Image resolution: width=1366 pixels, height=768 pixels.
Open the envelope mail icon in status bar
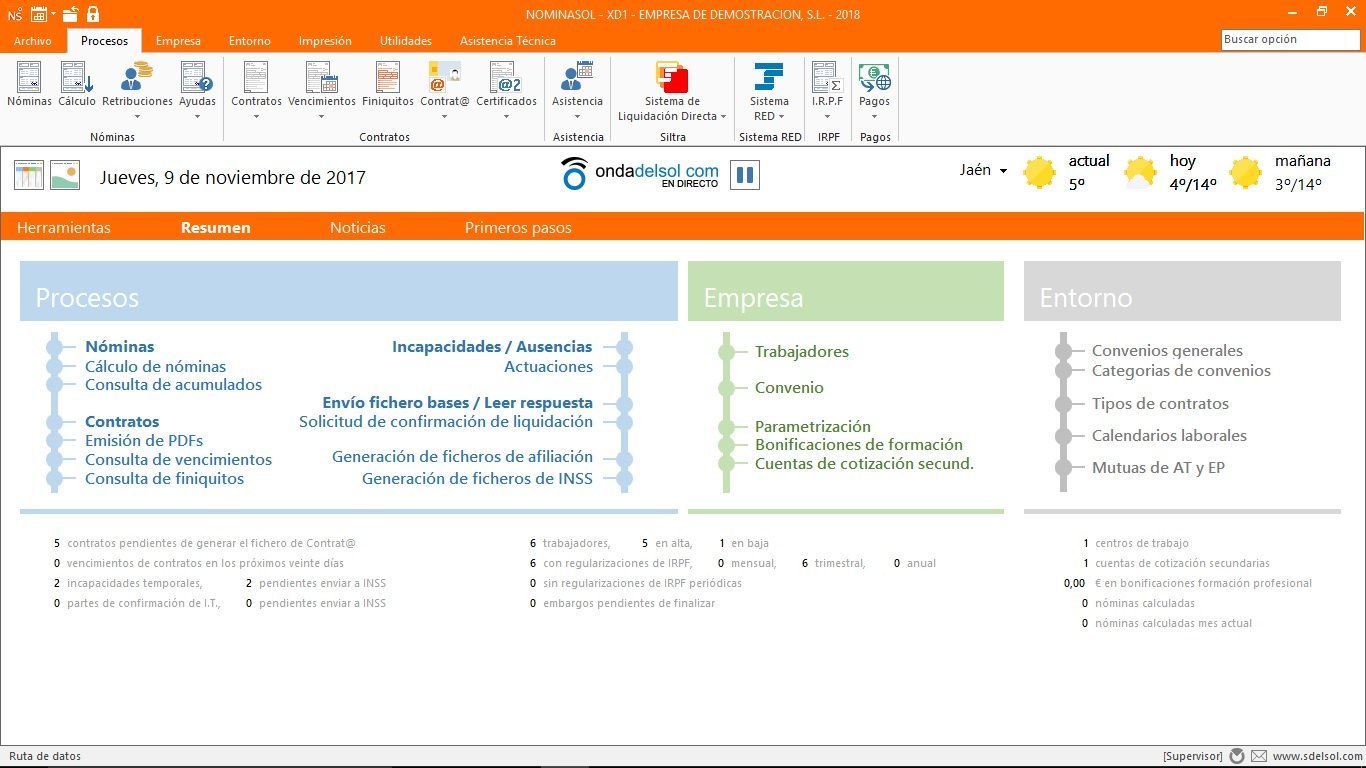click(x=1259, y=756)
